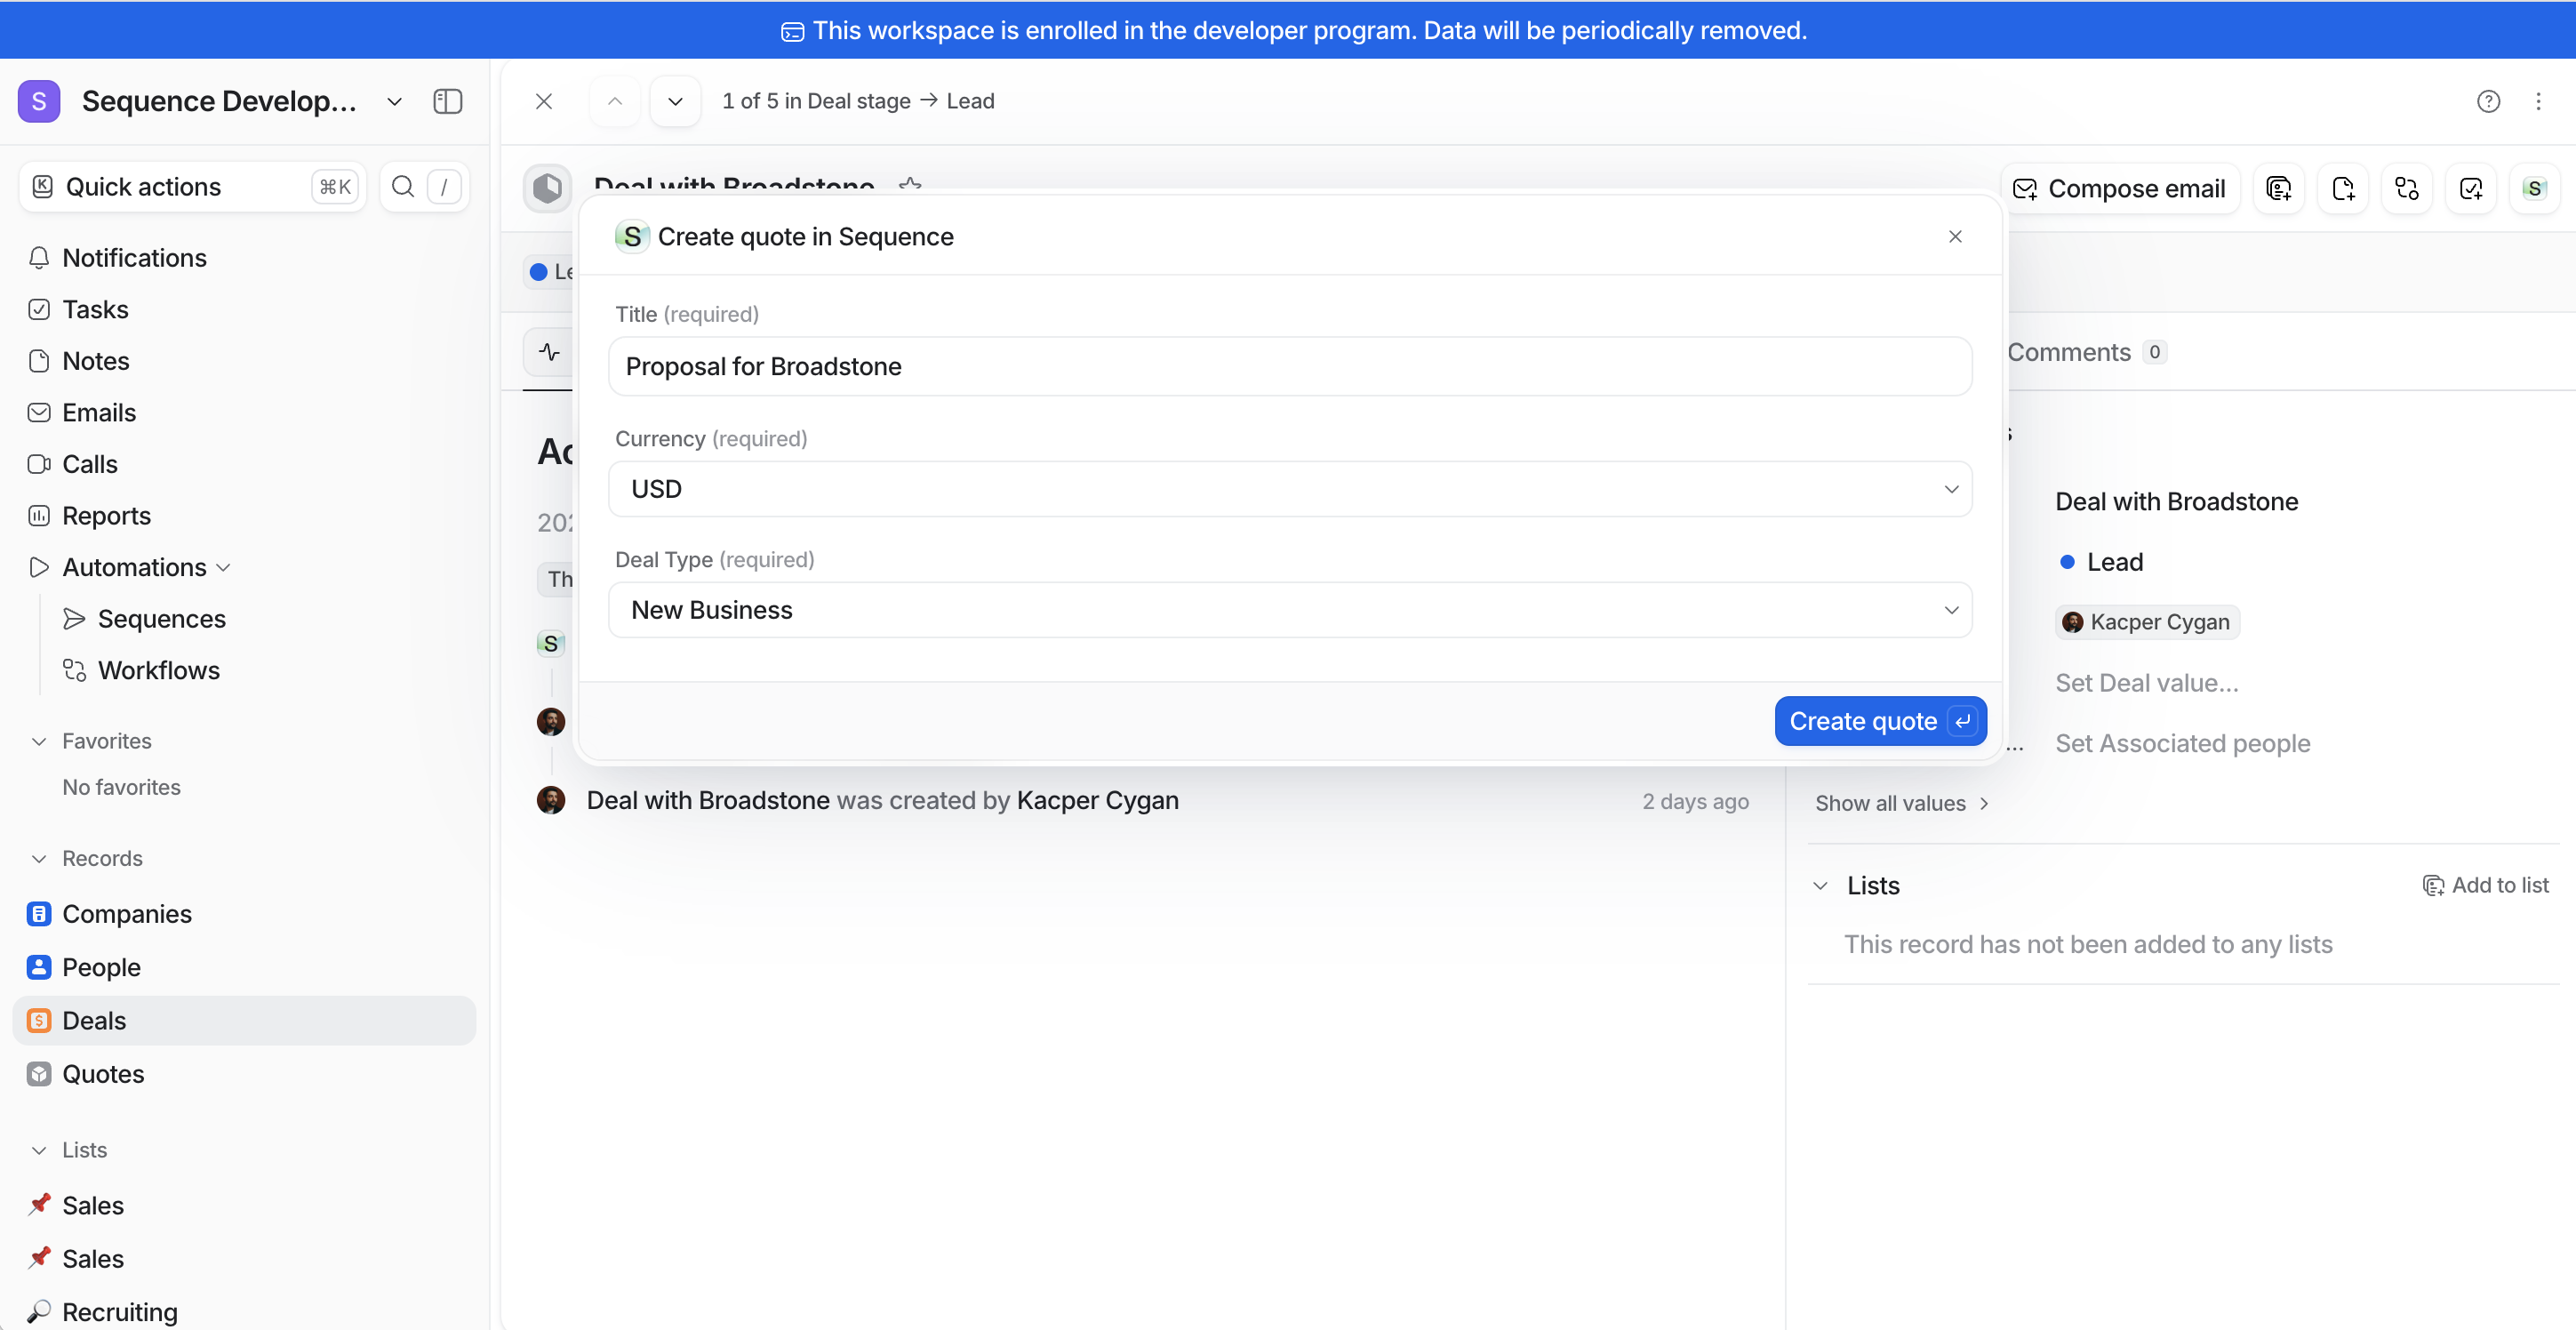Click the Title input field

pos(1290,366)
